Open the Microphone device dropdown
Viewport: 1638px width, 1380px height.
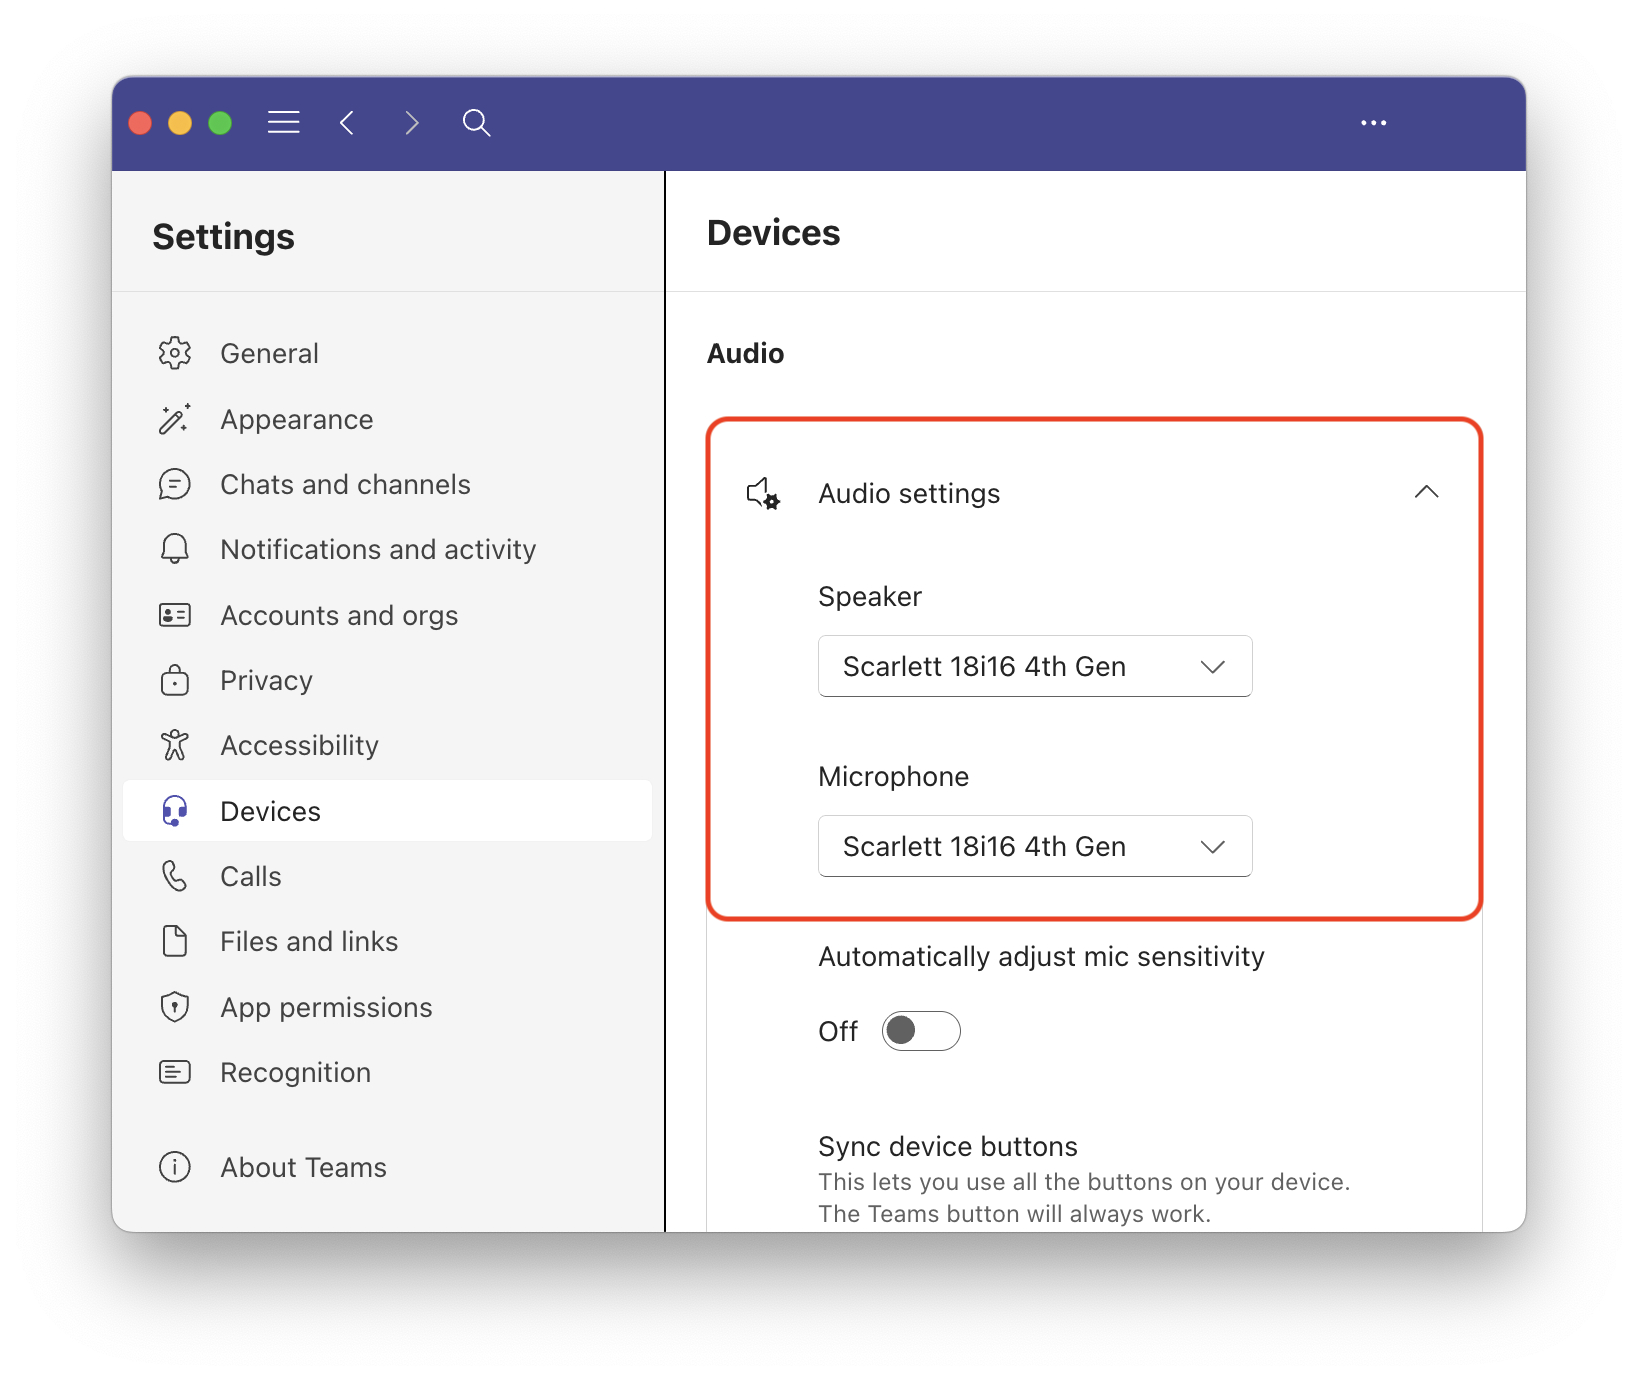[1035, 846]
